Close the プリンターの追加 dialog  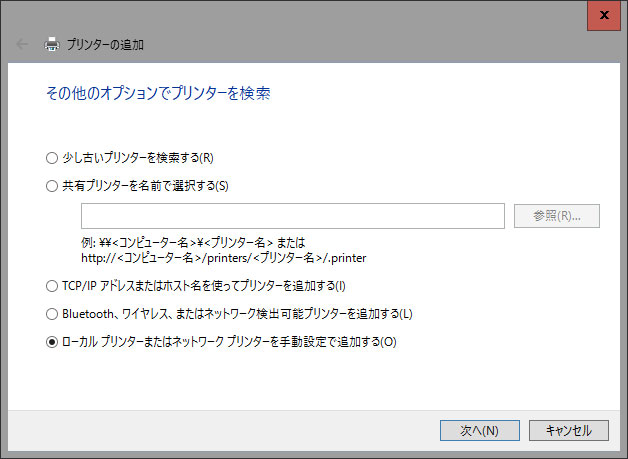click(x=604, y=15)
